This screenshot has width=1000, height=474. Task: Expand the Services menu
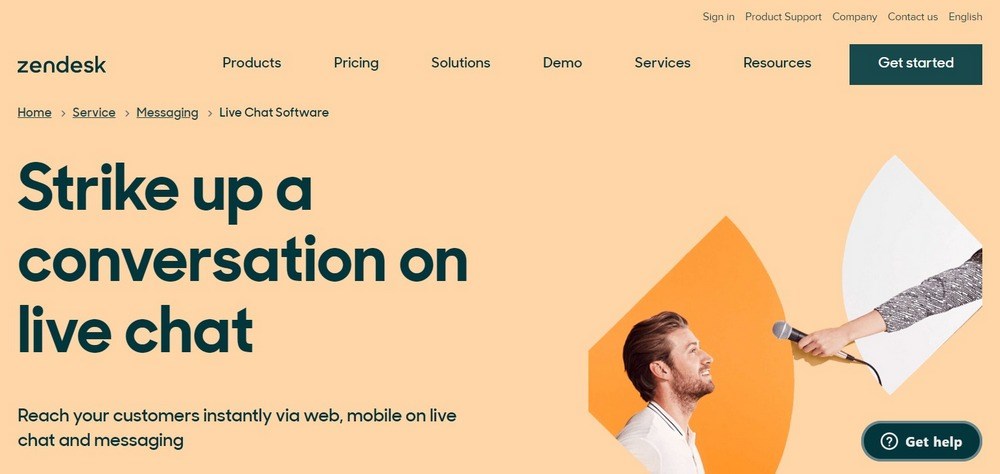coord(663,63)
